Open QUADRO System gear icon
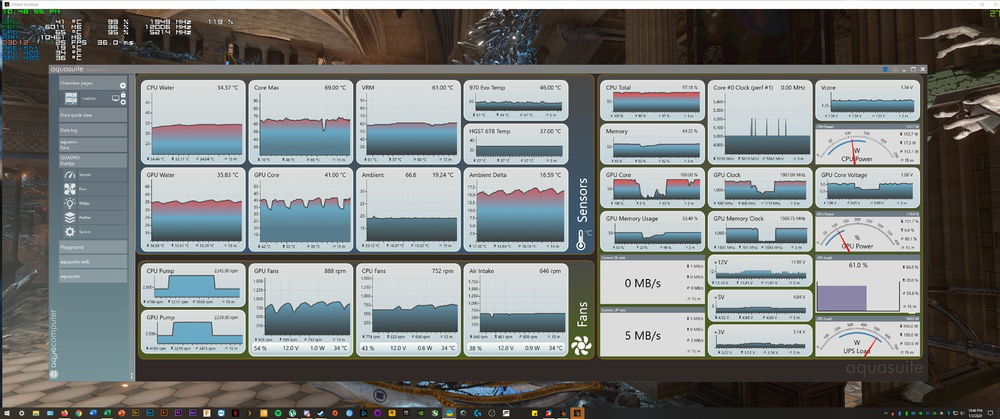1000x419 pixels. pyautogui.click(x=70, y=232)
